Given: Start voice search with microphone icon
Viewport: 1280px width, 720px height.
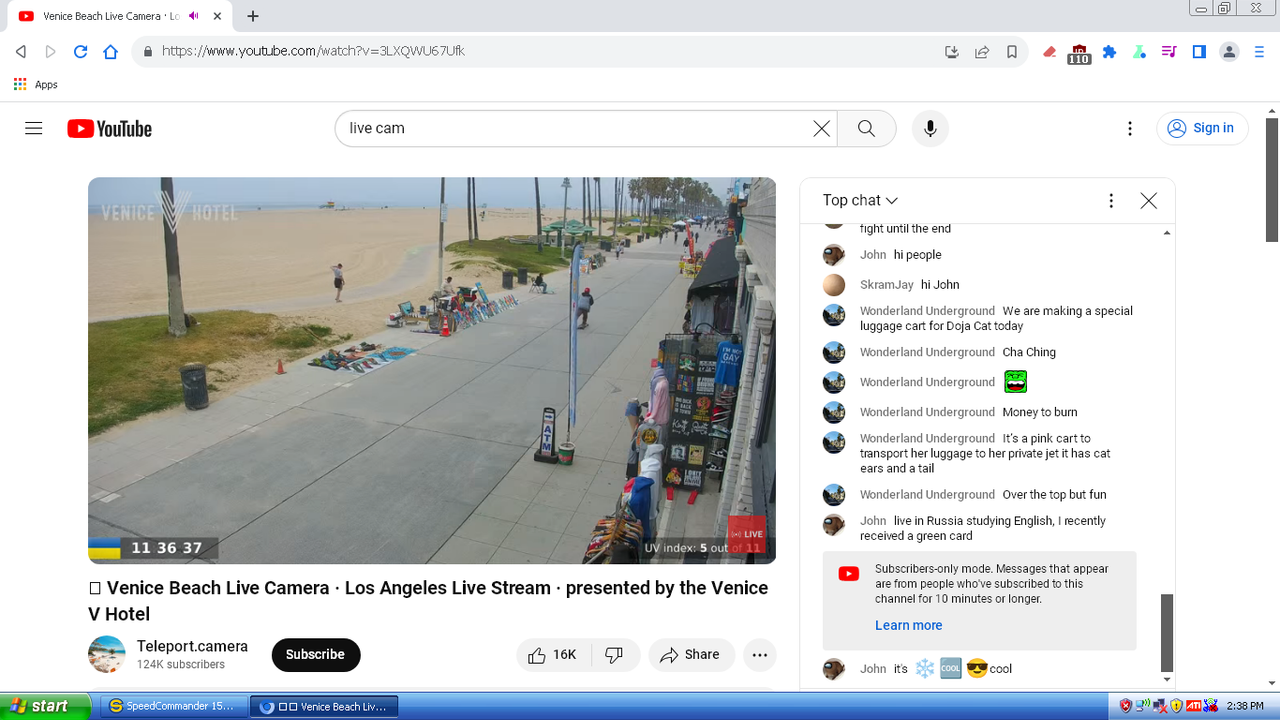Looking at the screenshot, I should pos(930,128).
